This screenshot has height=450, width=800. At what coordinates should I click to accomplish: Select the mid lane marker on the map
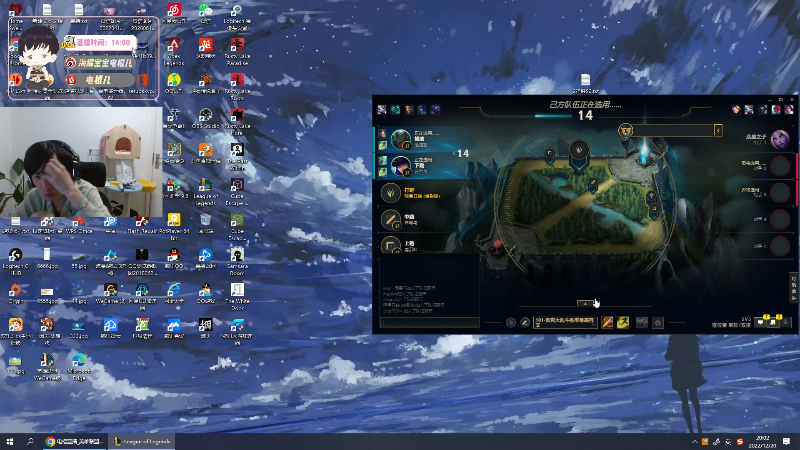[x=593, y=183]
